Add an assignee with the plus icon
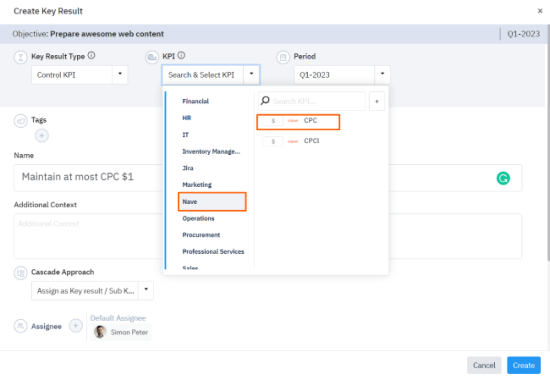550x380 pixels. click(x=75, y=326)
